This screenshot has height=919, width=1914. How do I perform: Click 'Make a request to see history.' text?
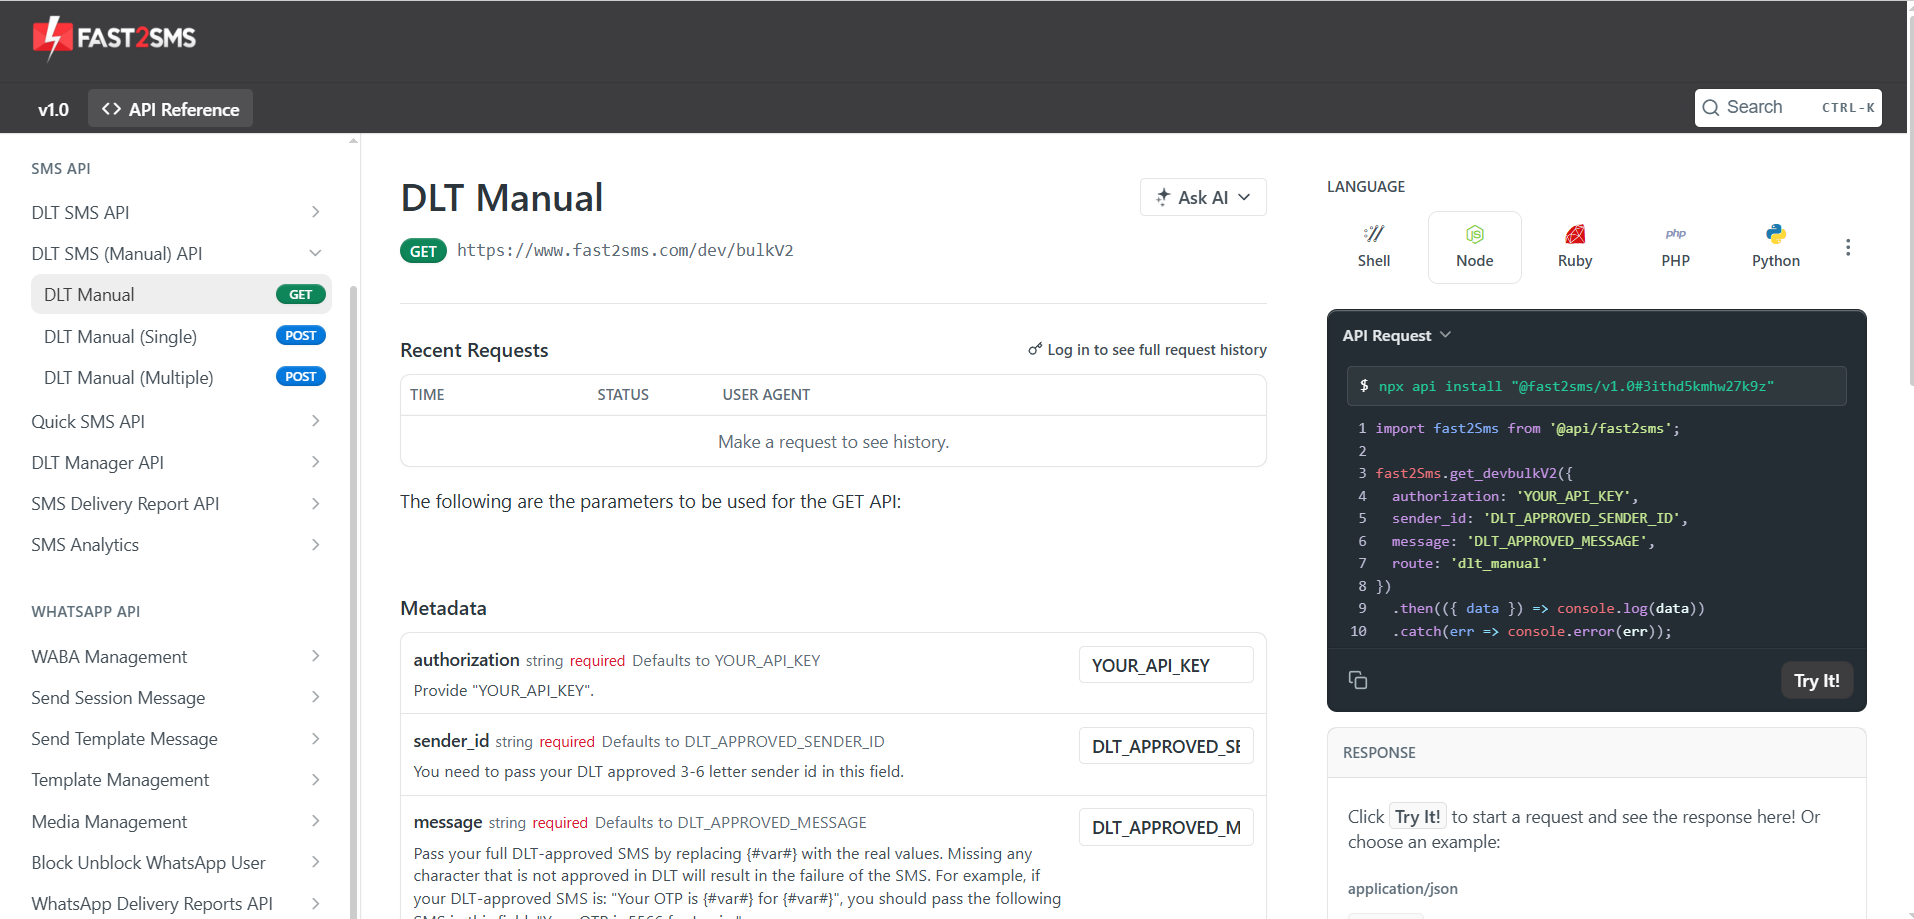(833, 442)
